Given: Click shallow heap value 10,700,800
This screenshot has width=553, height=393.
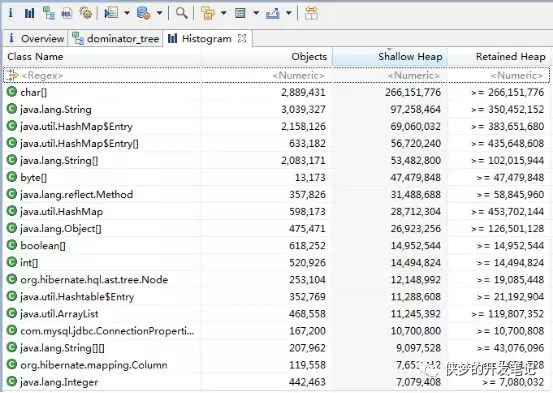Looking at the screenshot, I should (415, 331).
